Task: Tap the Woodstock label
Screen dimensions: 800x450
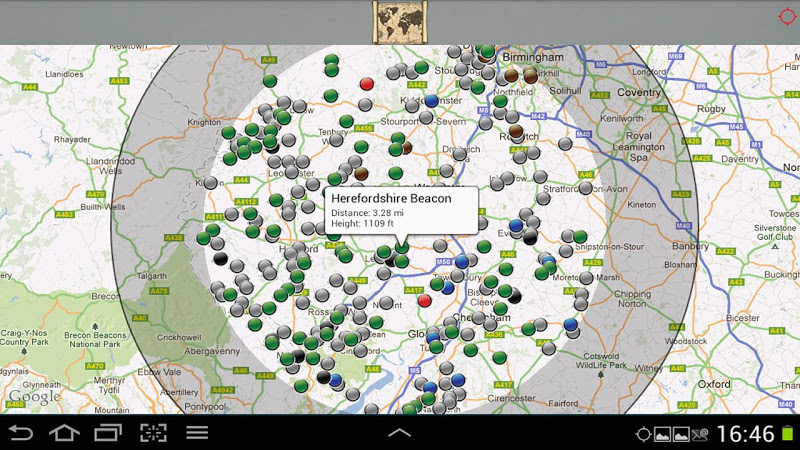Action: [x=686, y=341]
